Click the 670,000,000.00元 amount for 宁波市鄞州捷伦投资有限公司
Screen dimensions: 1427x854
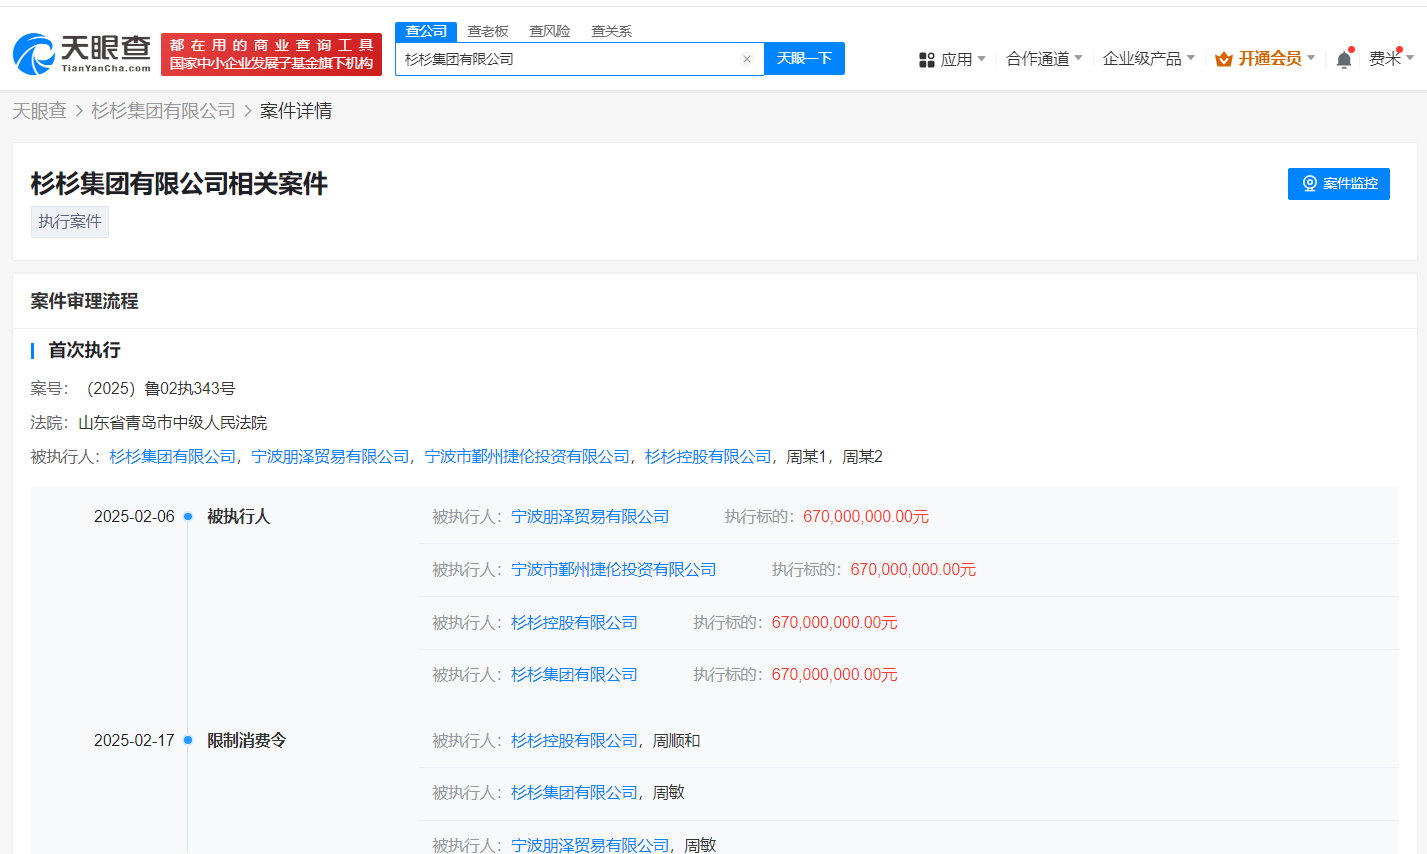(913, 570)
